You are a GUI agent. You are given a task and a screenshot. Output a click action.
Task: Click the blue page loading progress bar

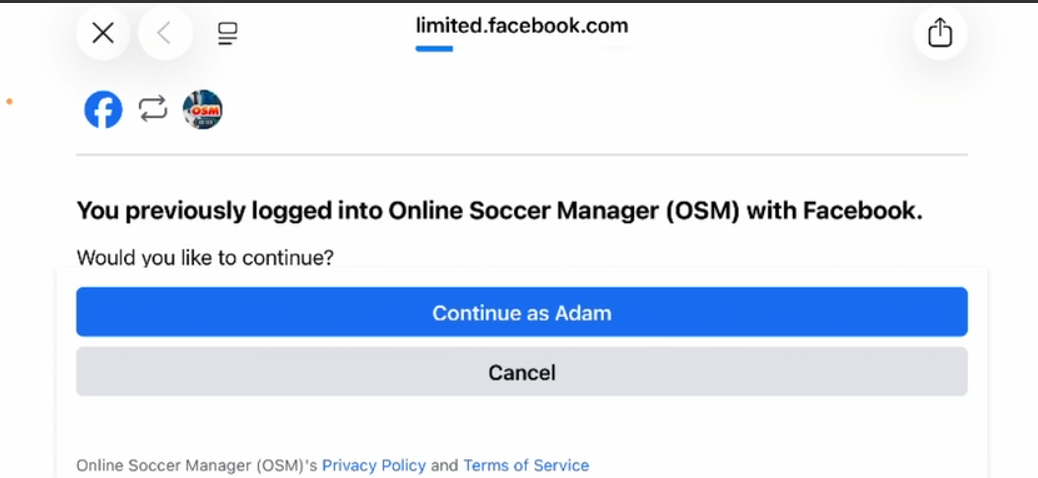435,48
